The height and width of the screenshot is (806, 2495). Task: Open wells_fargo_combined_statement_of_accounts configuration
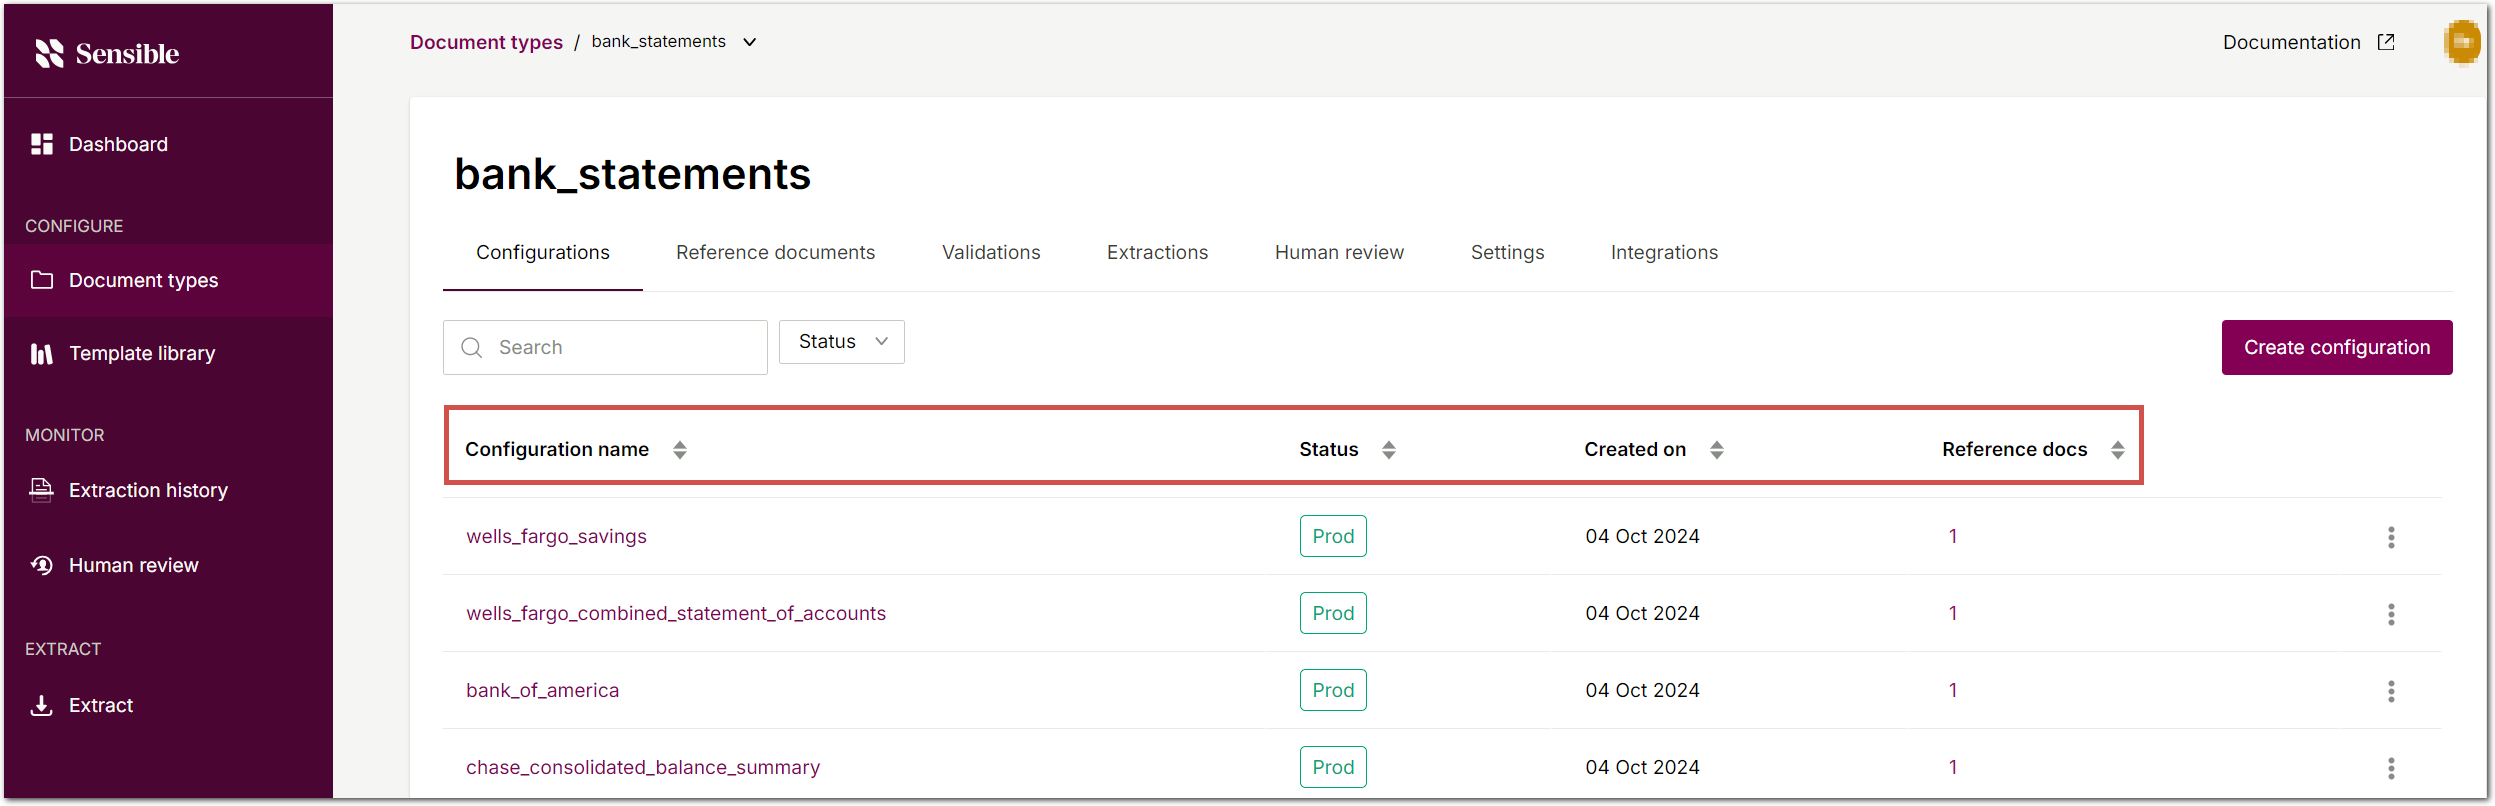[676, 614]
